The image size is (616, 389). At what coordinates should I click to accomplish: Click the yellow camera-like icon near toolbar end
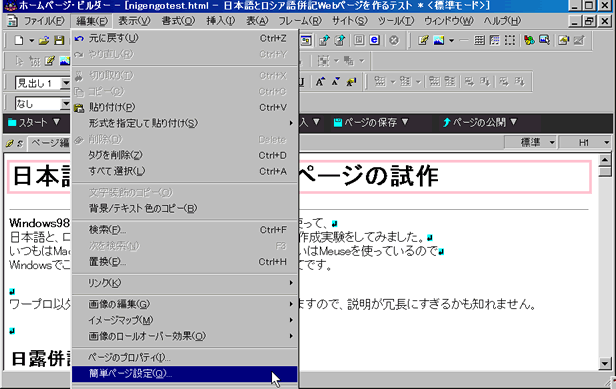click(x=564, y=40)
